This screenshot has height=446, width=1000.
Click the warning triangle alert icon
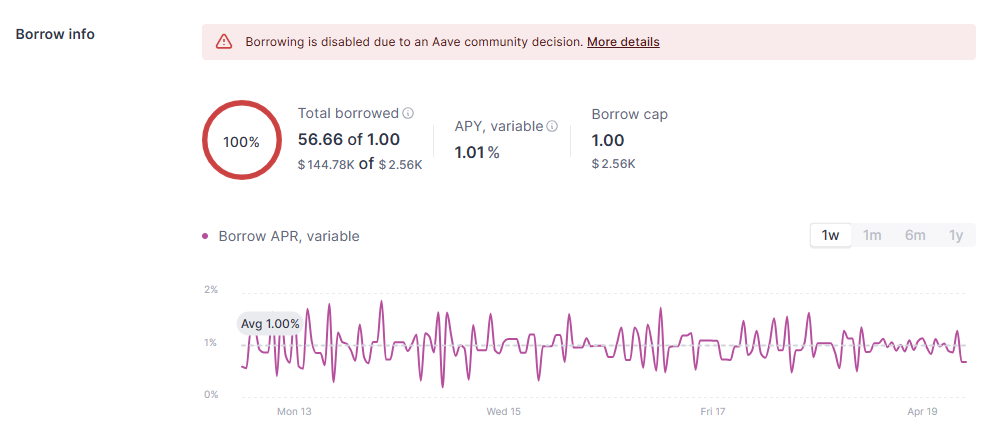point(224,42)
